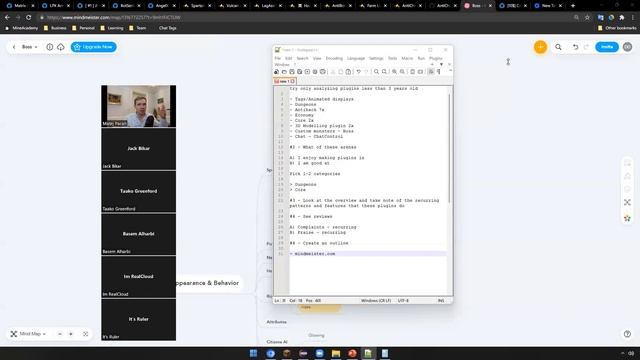Image resolution: width=640 pixels, height=360 pixels.
Task: Click the Basem Alharbi participant tile
Action: (139, 234)
